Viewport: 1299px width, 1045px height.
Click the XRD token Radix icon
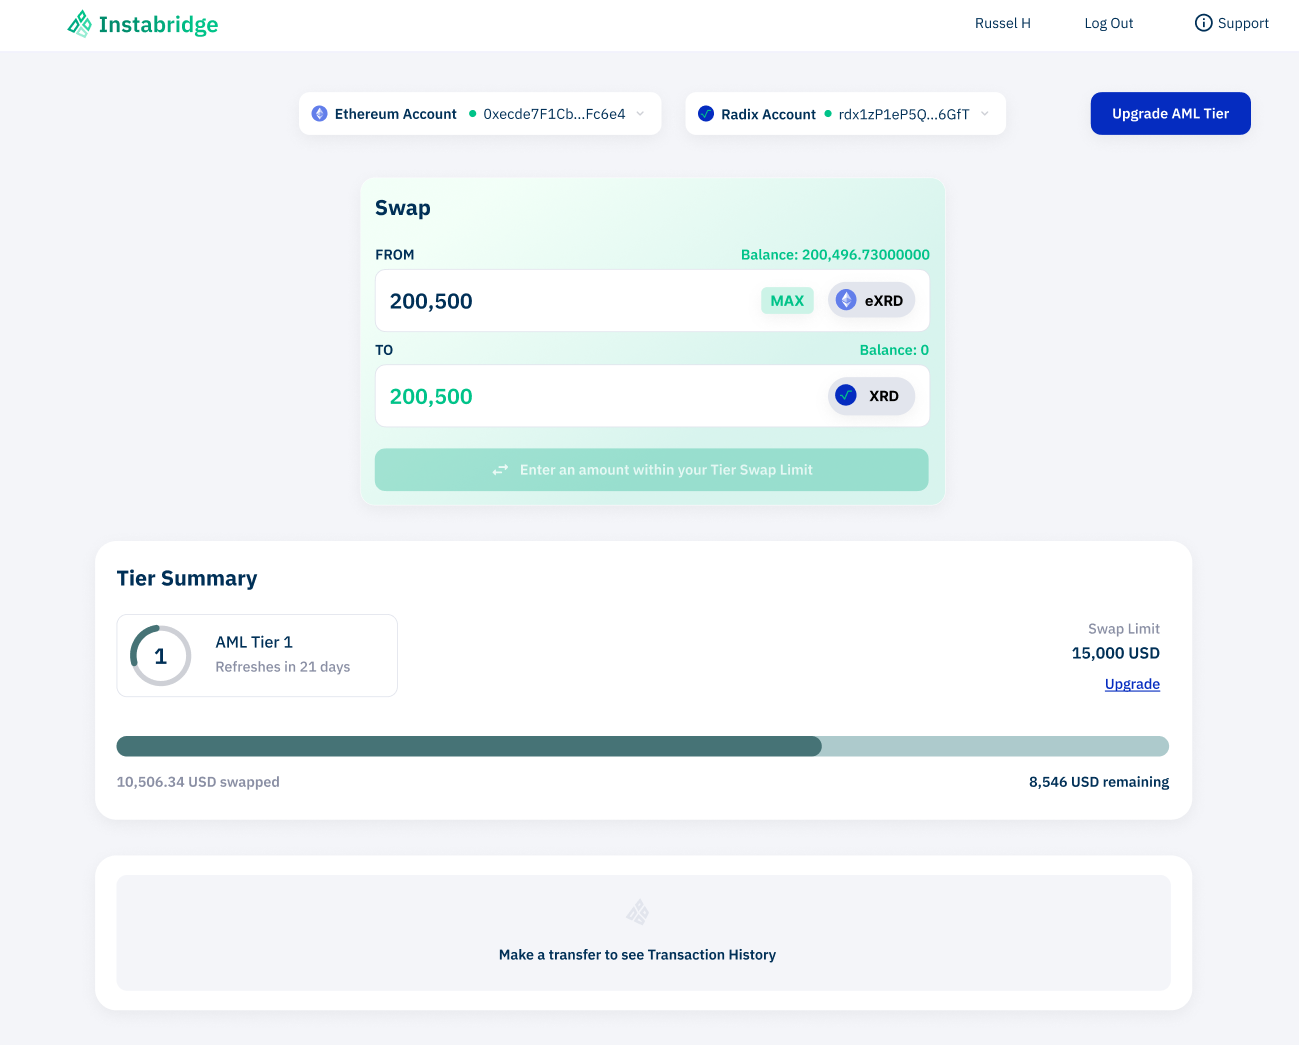tap(846, 395)
